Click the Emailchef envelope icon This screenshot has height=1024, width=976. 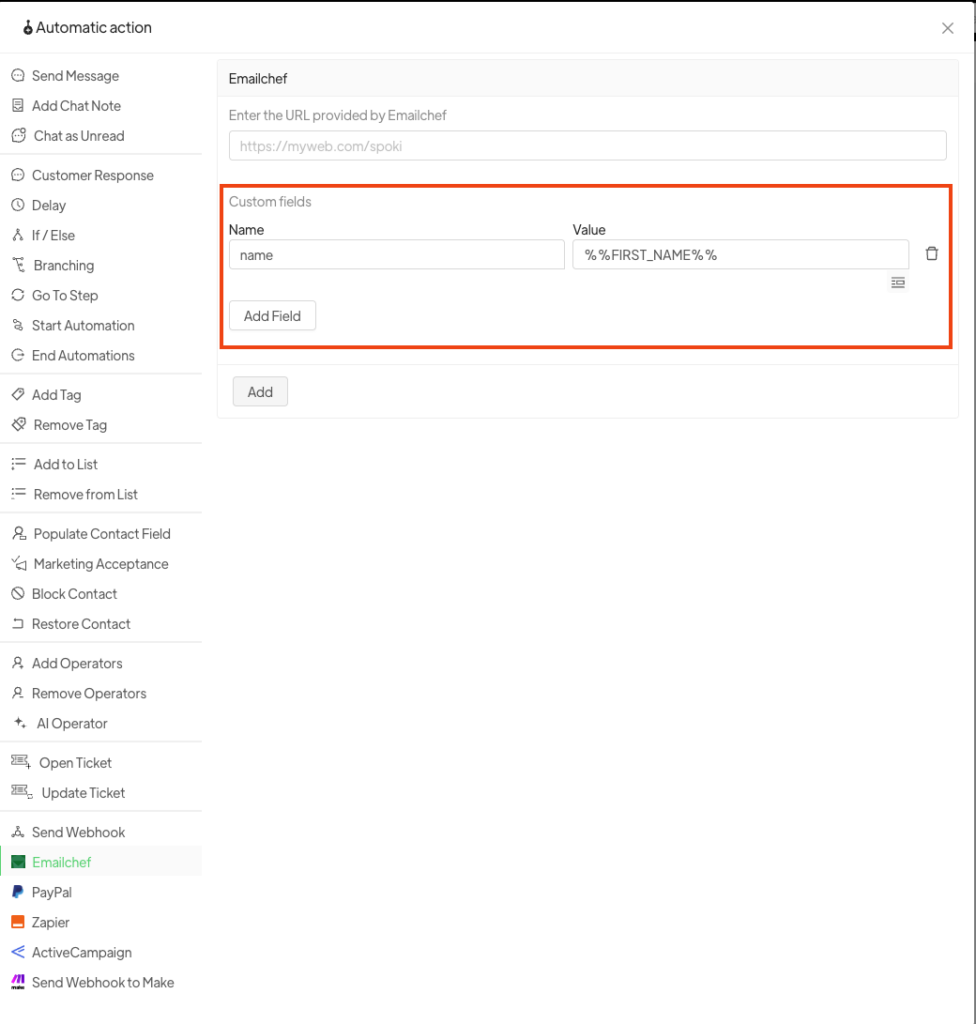point(18,862)
